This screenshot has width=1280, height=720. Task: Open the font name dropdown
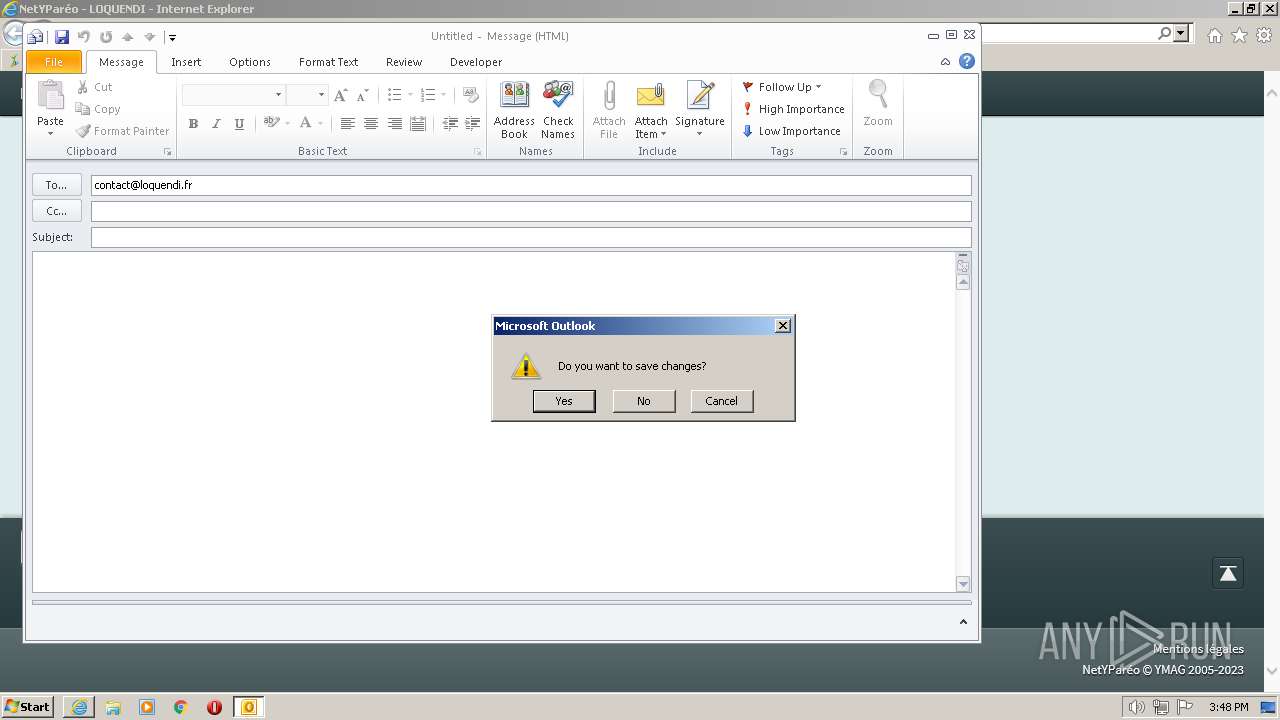tap(278, 95)
